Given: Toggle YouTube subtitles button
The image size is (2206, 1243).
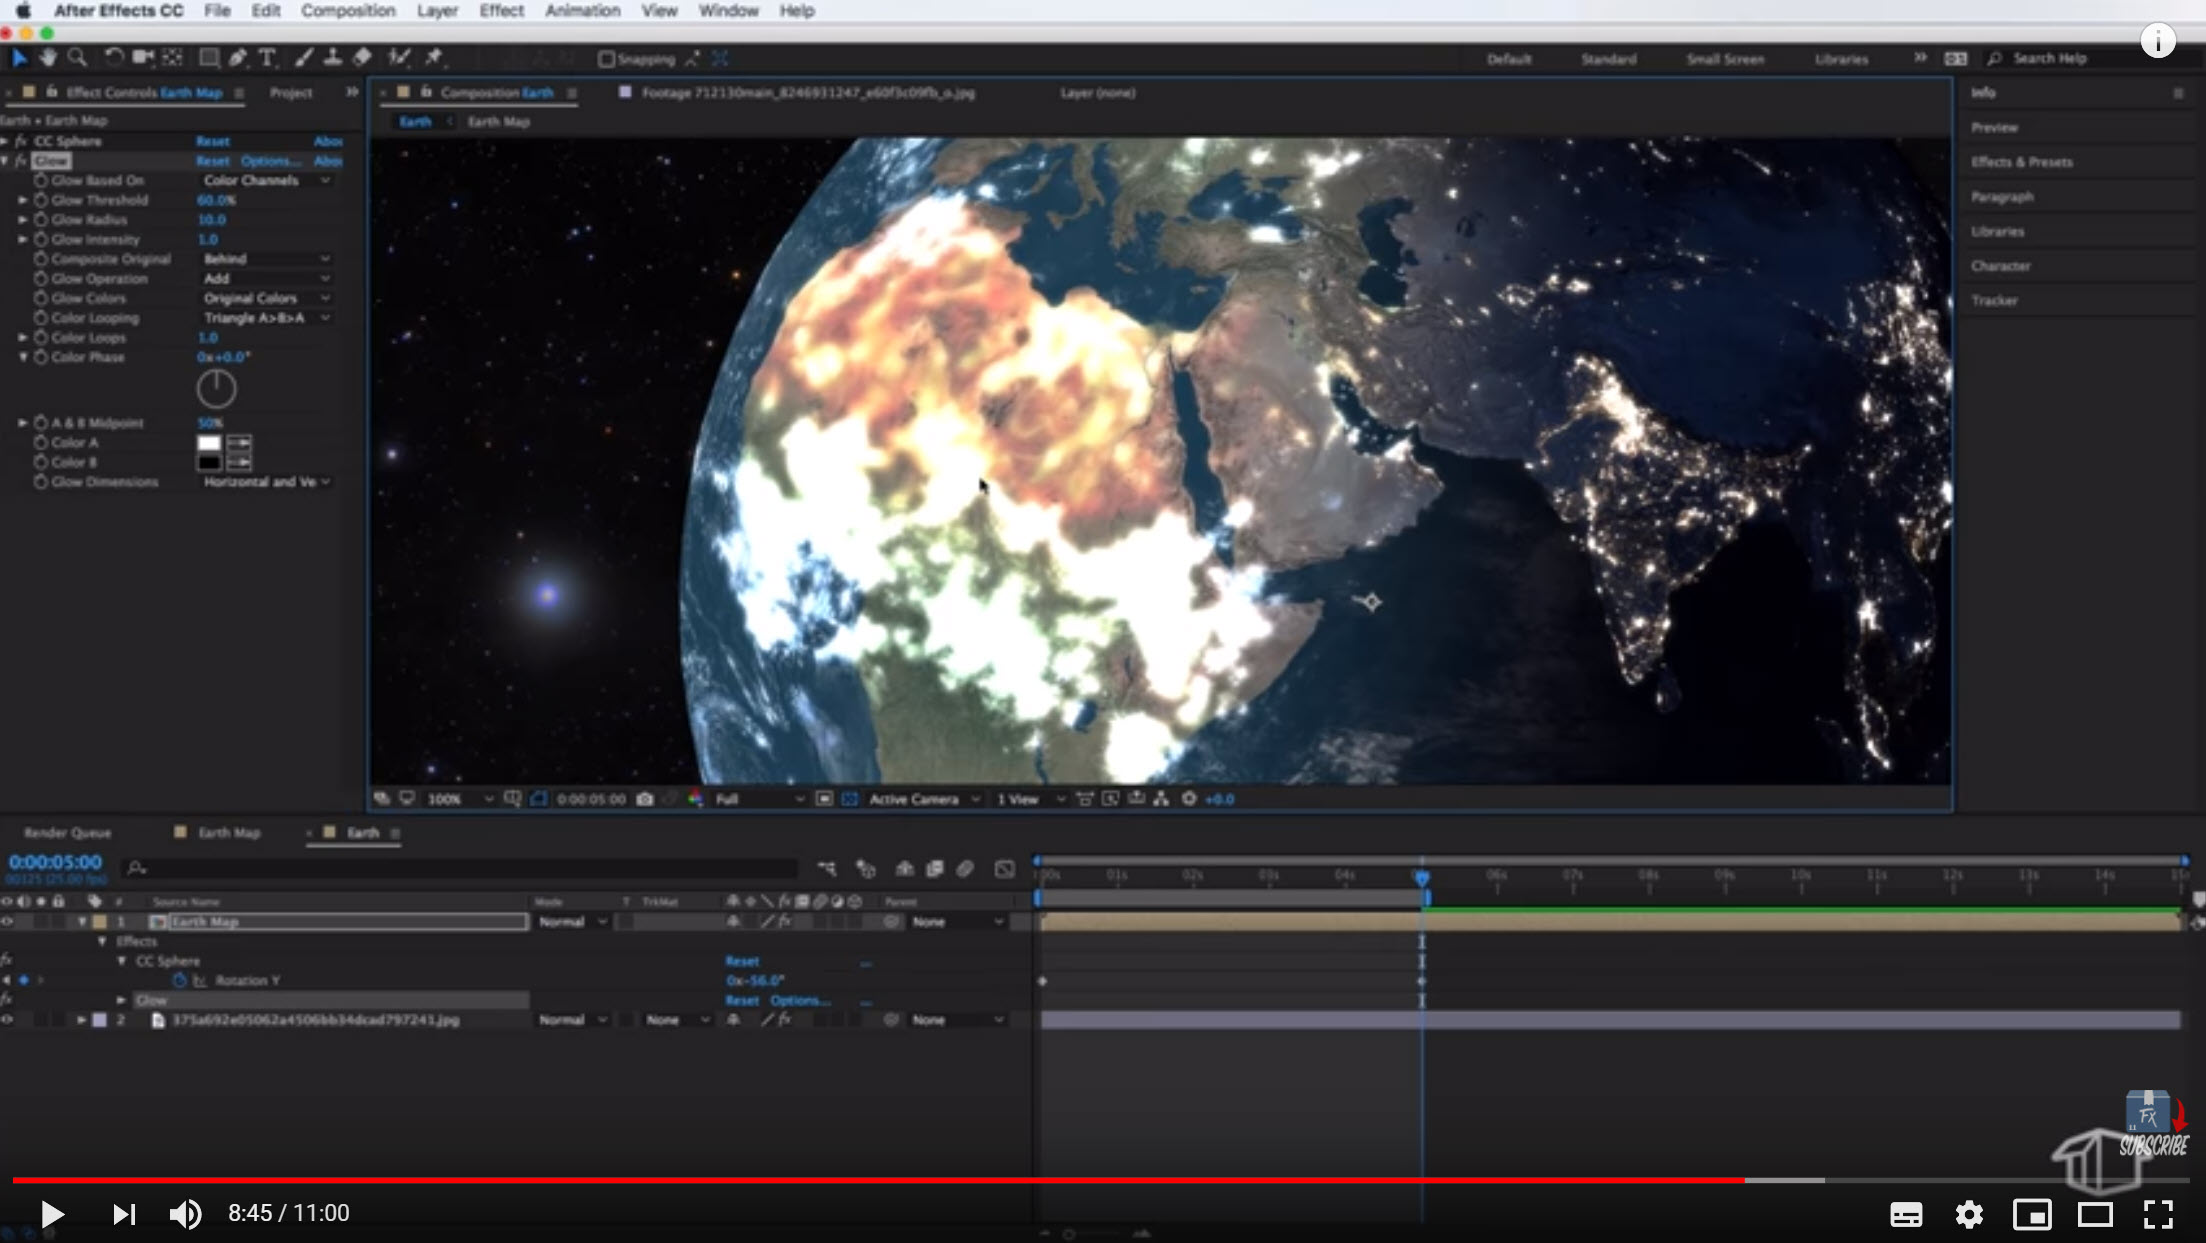Looking at the screenshot, I should click(1906, 1214).
